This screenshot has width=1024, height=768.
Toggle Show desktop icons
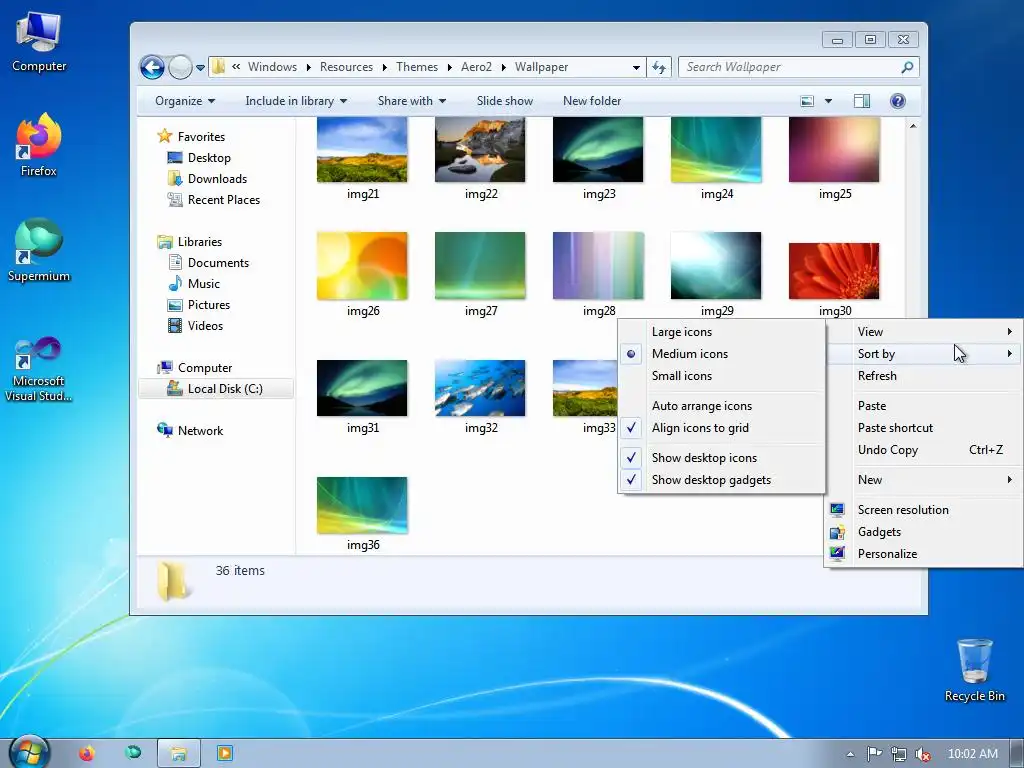click(722, 458)
